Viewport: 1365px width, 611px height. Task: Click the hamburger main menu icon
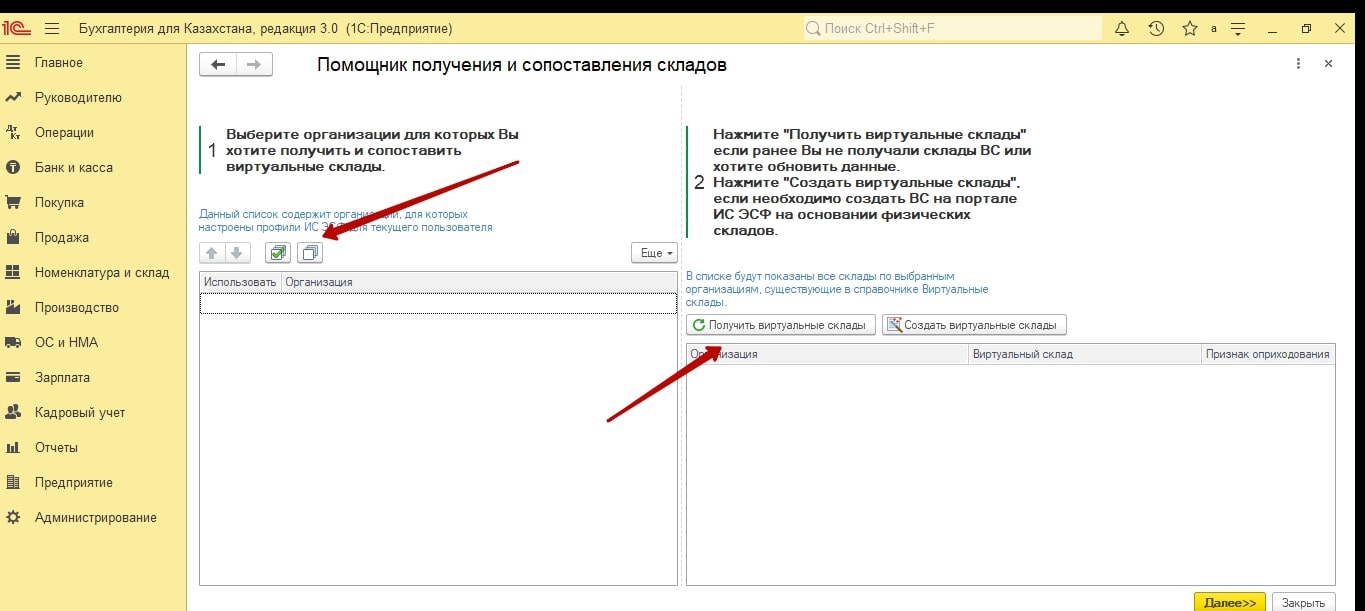52,29
